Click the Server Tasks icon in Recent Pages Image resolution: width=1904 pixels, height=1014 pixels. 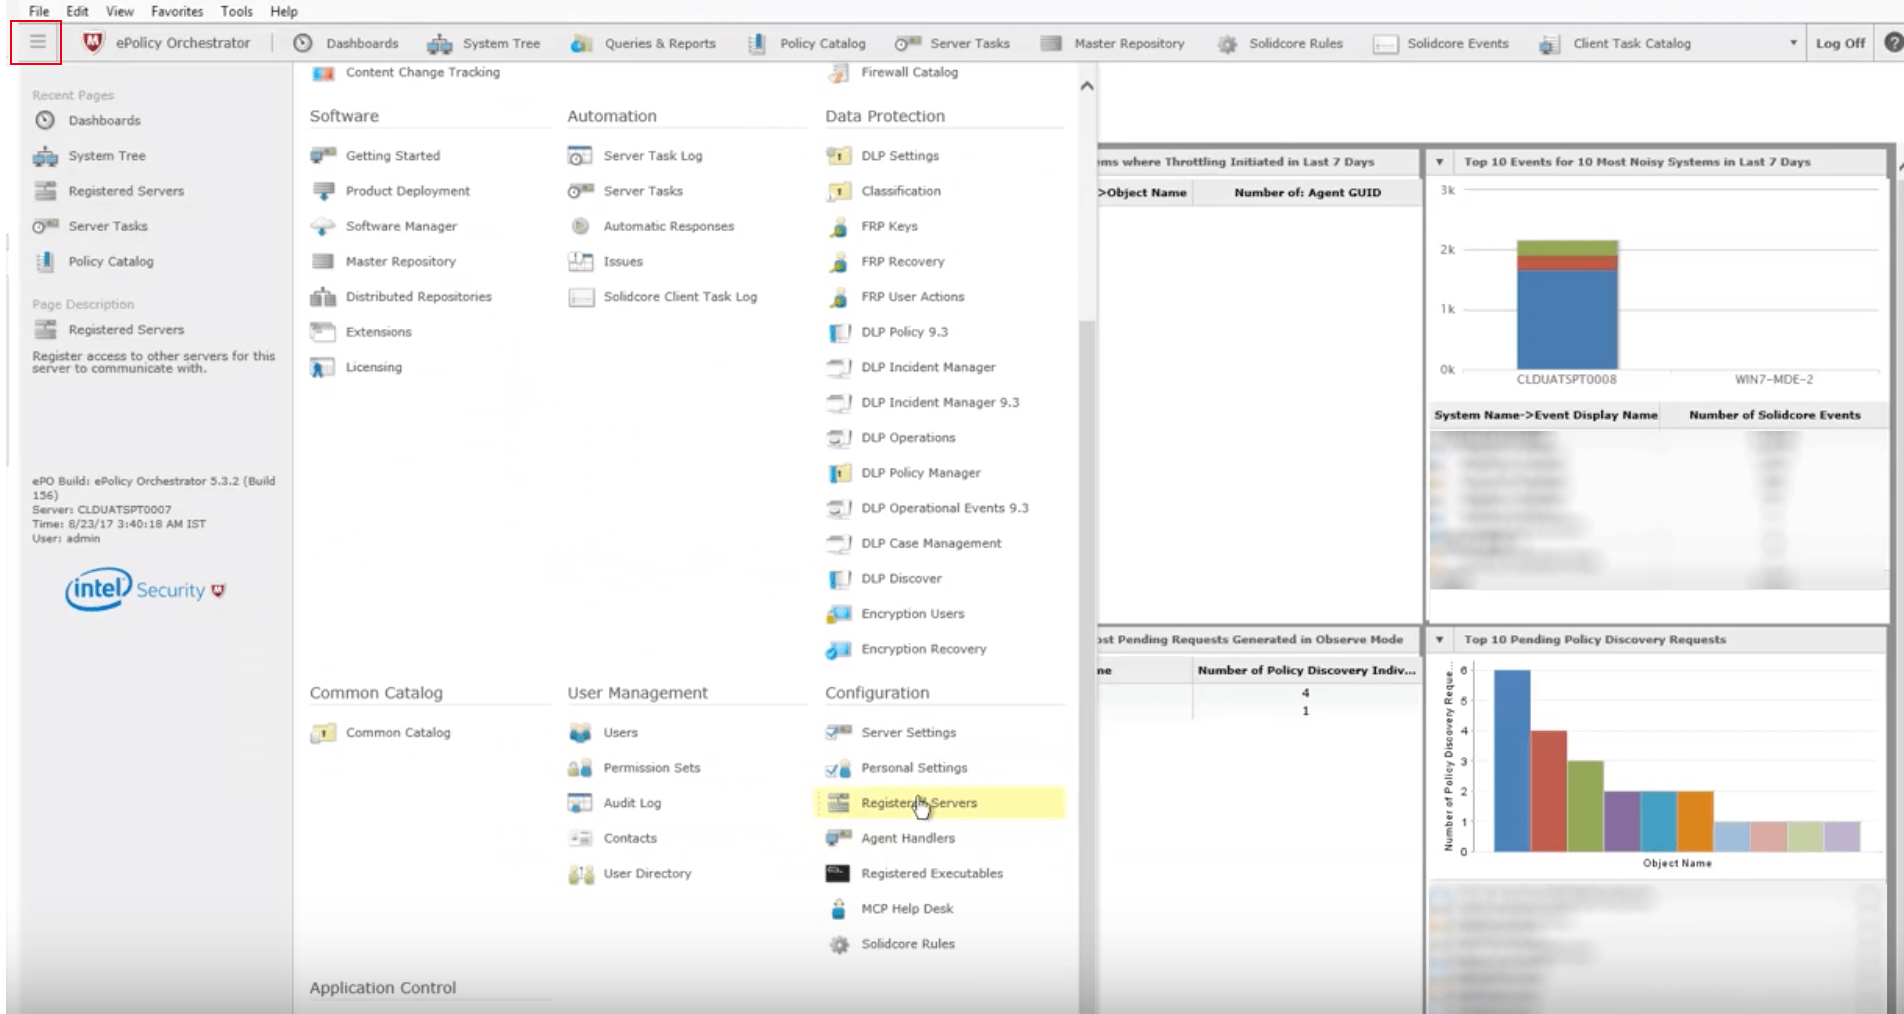(x=45, y=226)
